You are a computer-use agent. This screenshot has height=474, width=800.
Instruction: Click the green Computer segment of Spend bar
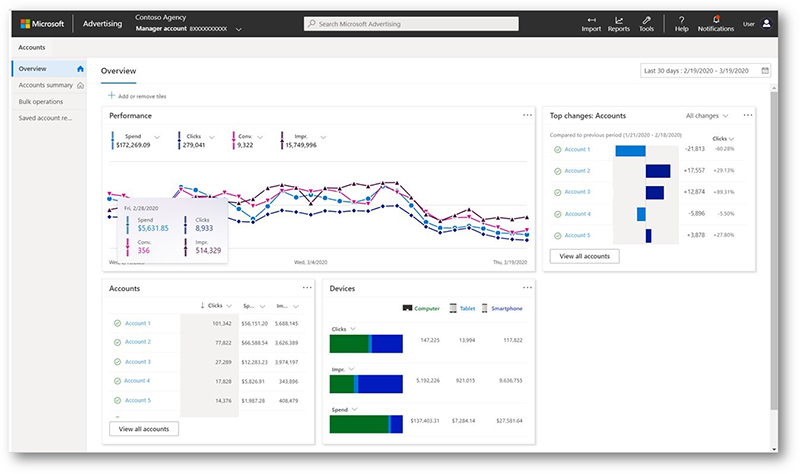(x=359, y=425)
